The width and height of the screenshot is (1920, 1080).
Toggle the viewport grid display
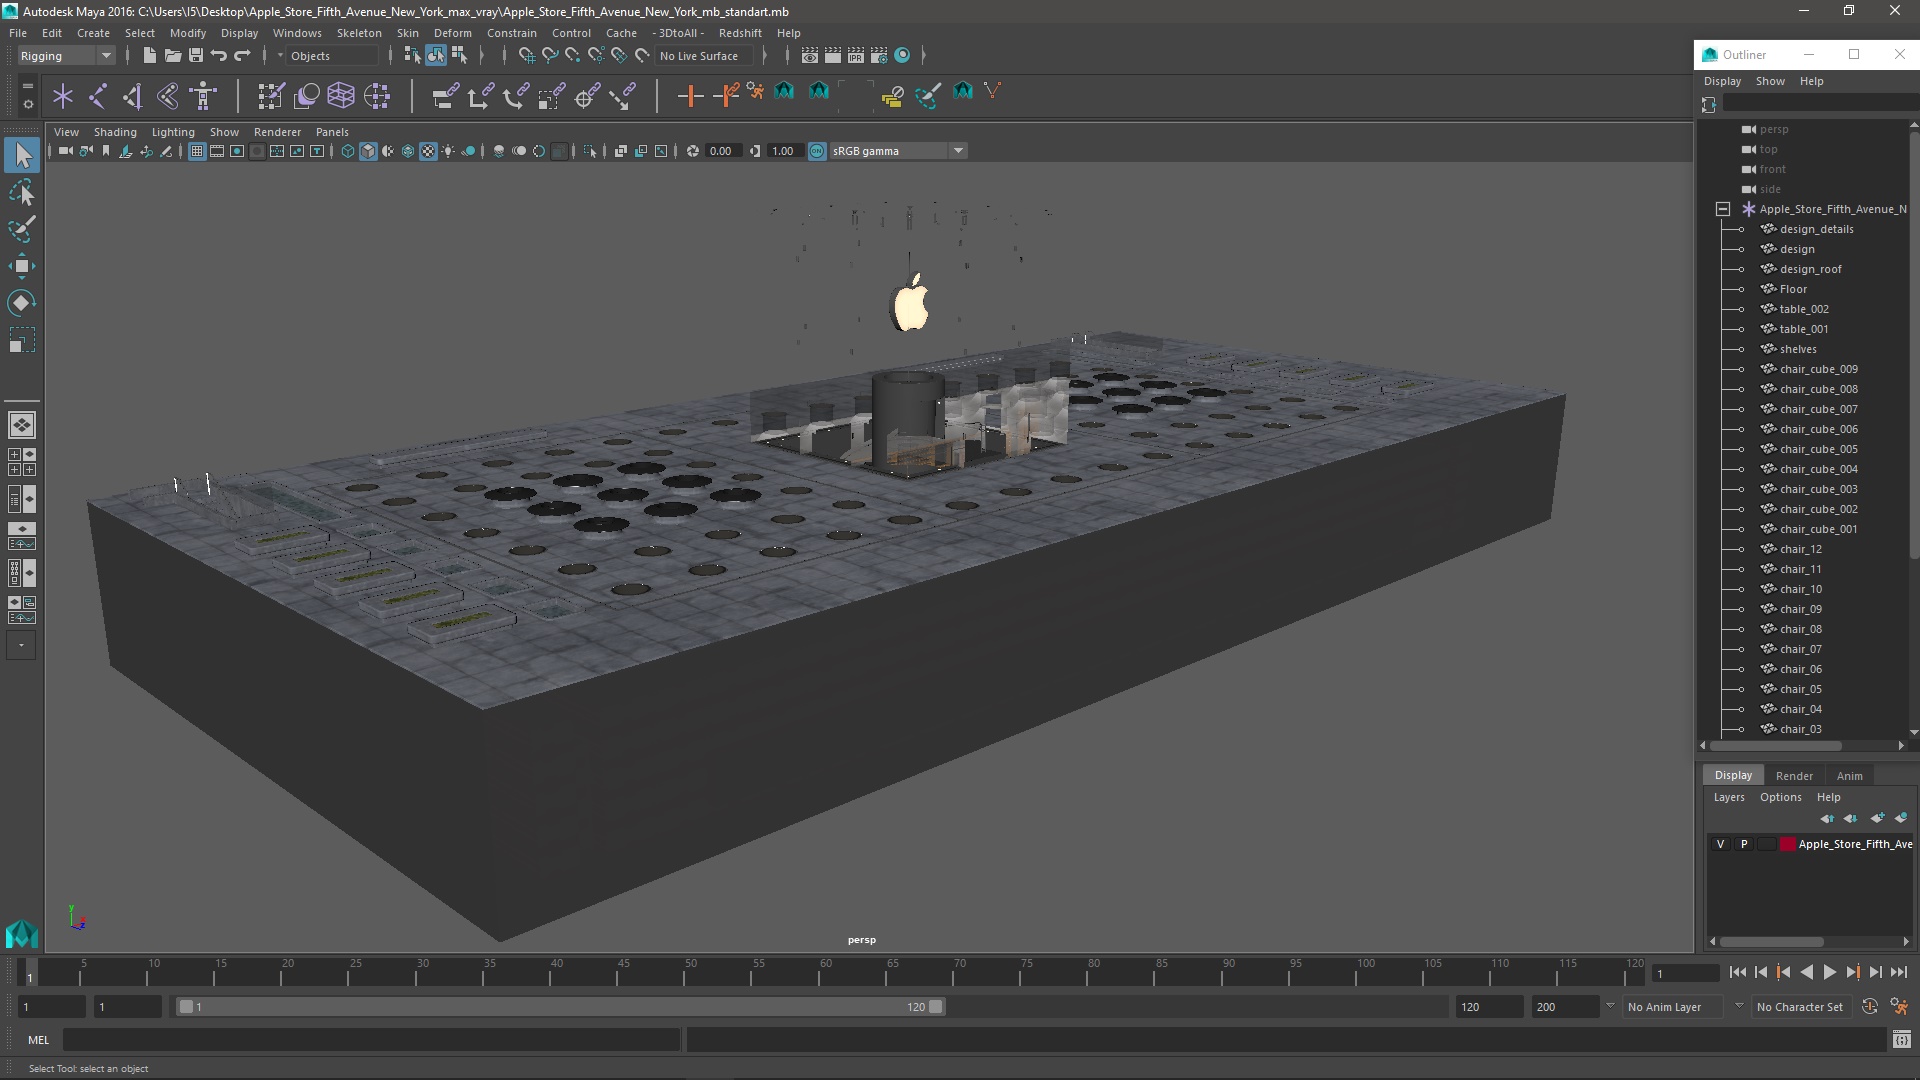(x=197, y=151)
